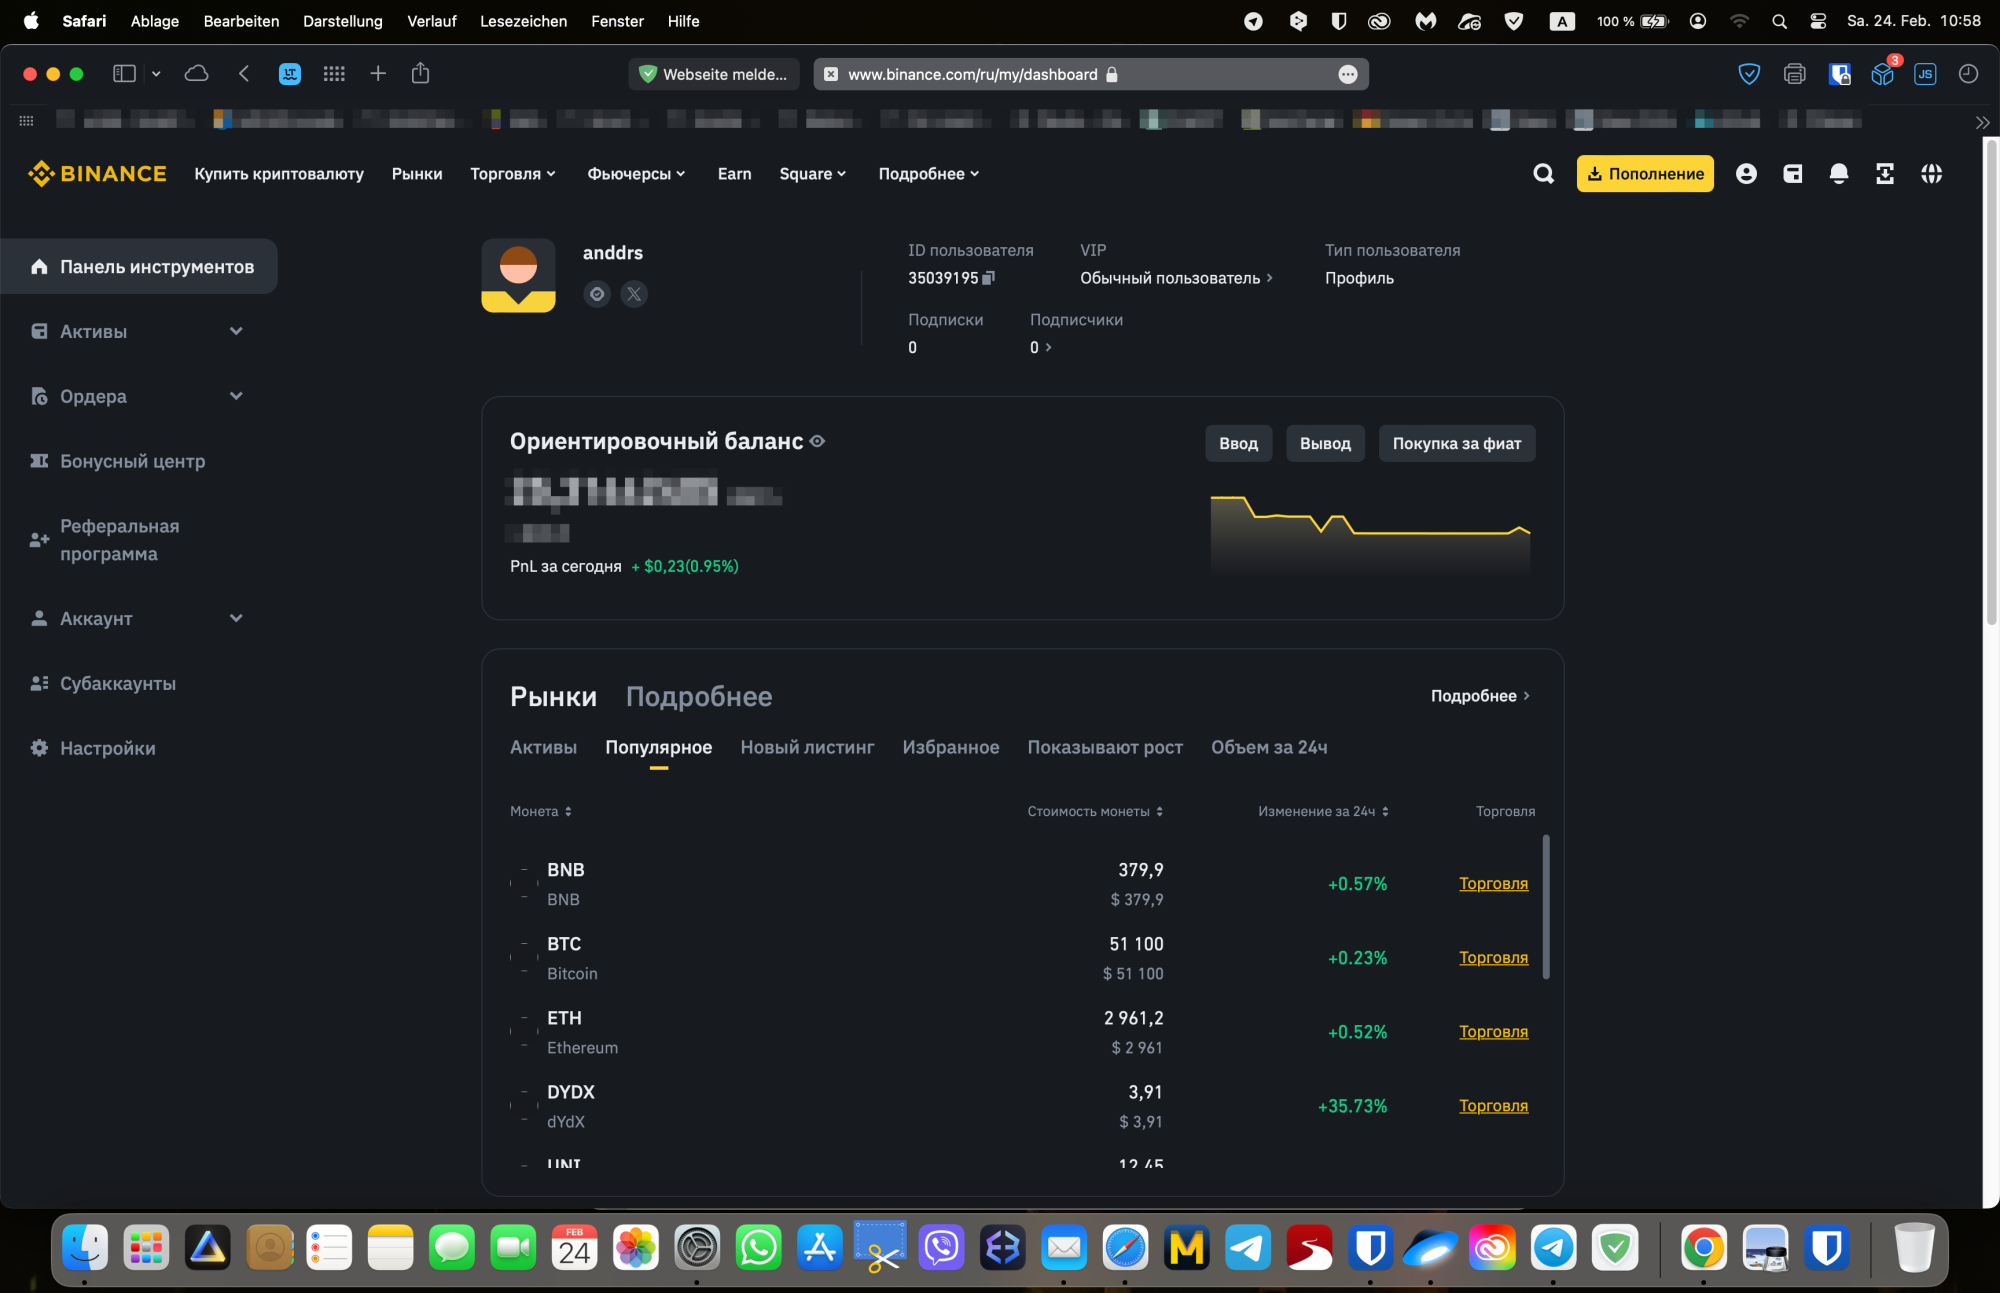Open the transfer/exchange icon in the header
The image size is (2000, 1293).
(x=1886, y=173)
